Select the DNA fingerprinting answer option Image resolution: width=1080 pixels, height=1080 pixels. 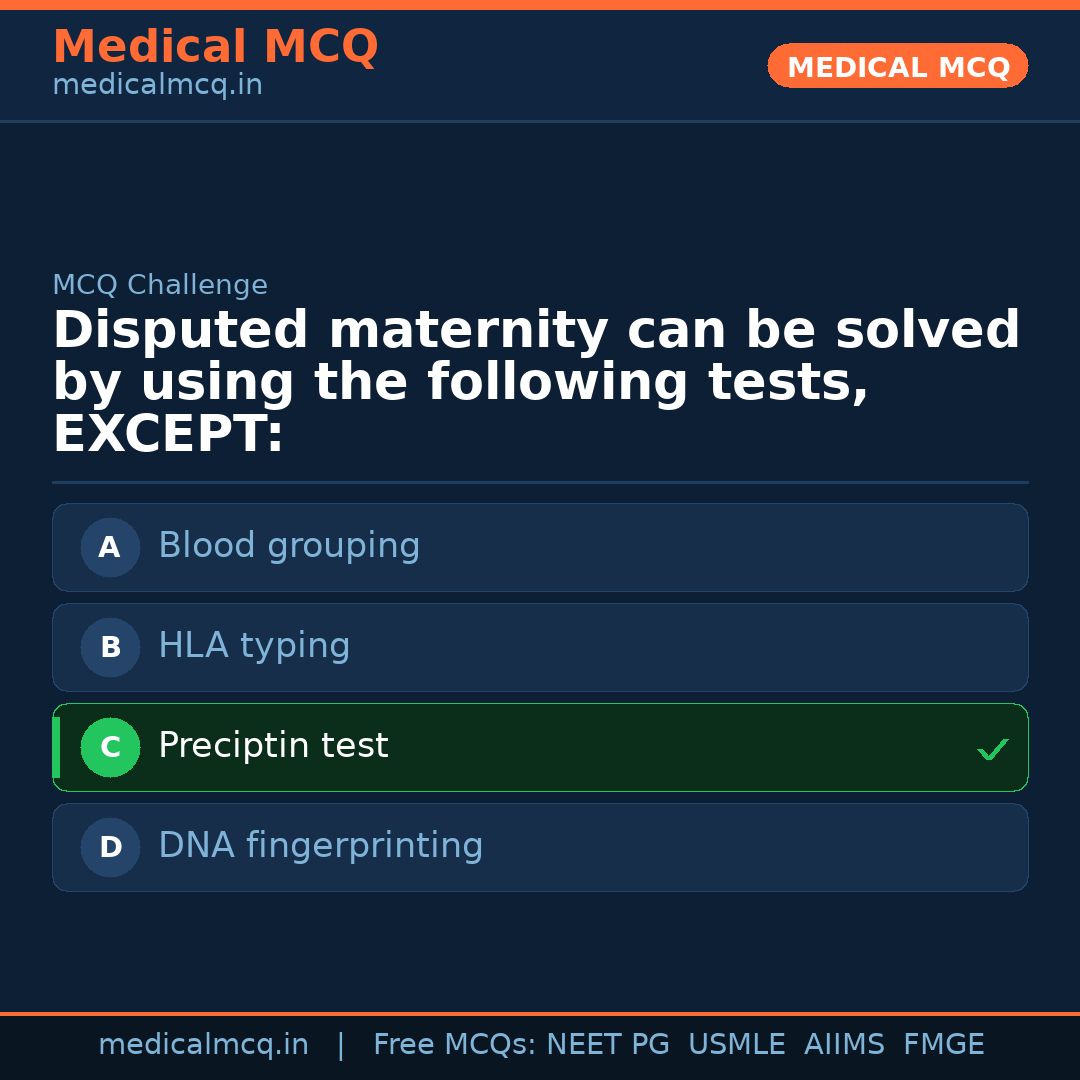point(540,847)
